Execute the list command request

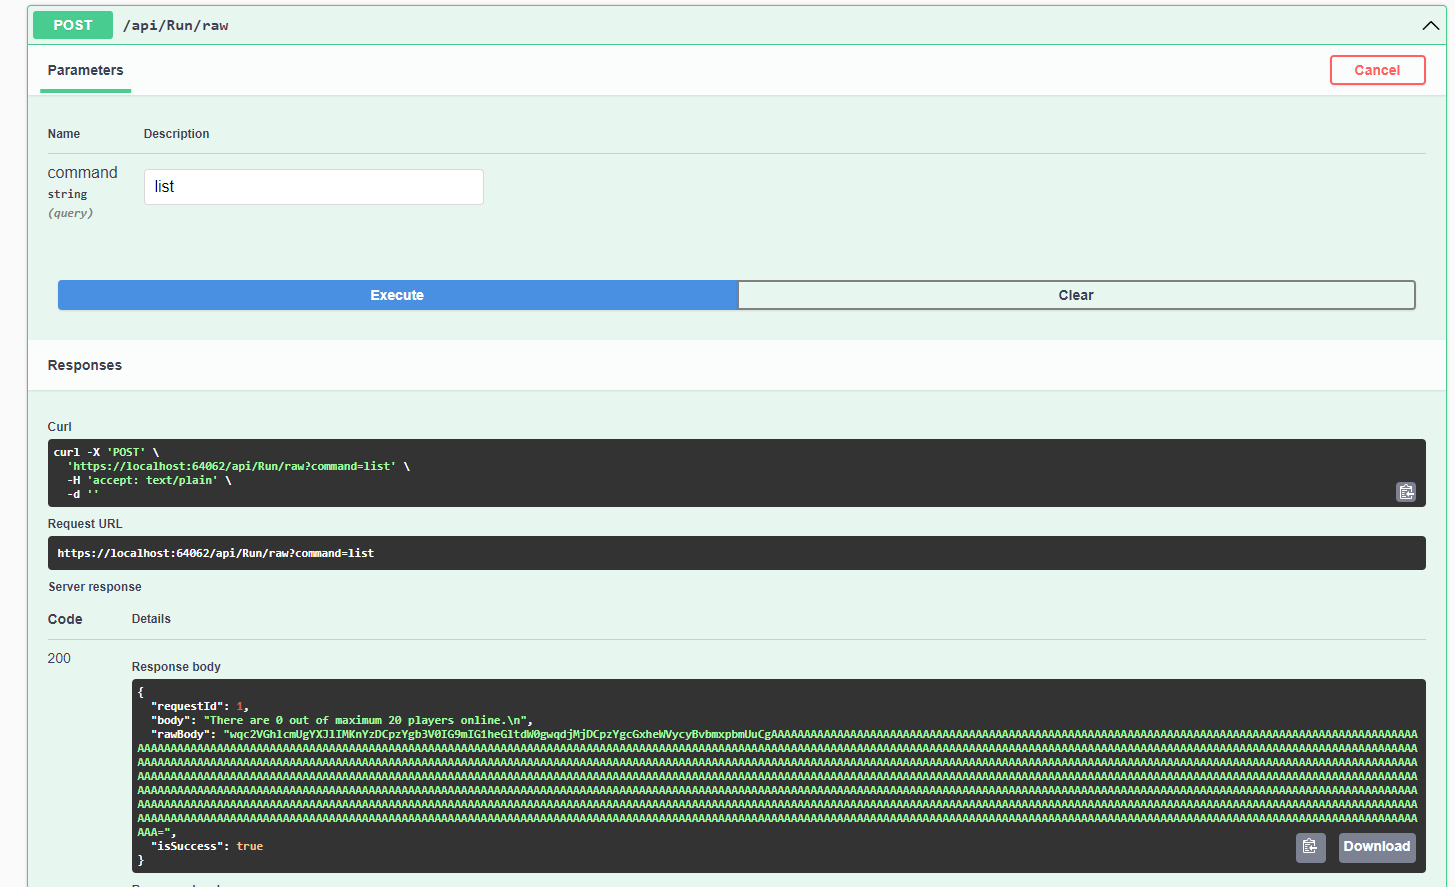tap(397, 294)
